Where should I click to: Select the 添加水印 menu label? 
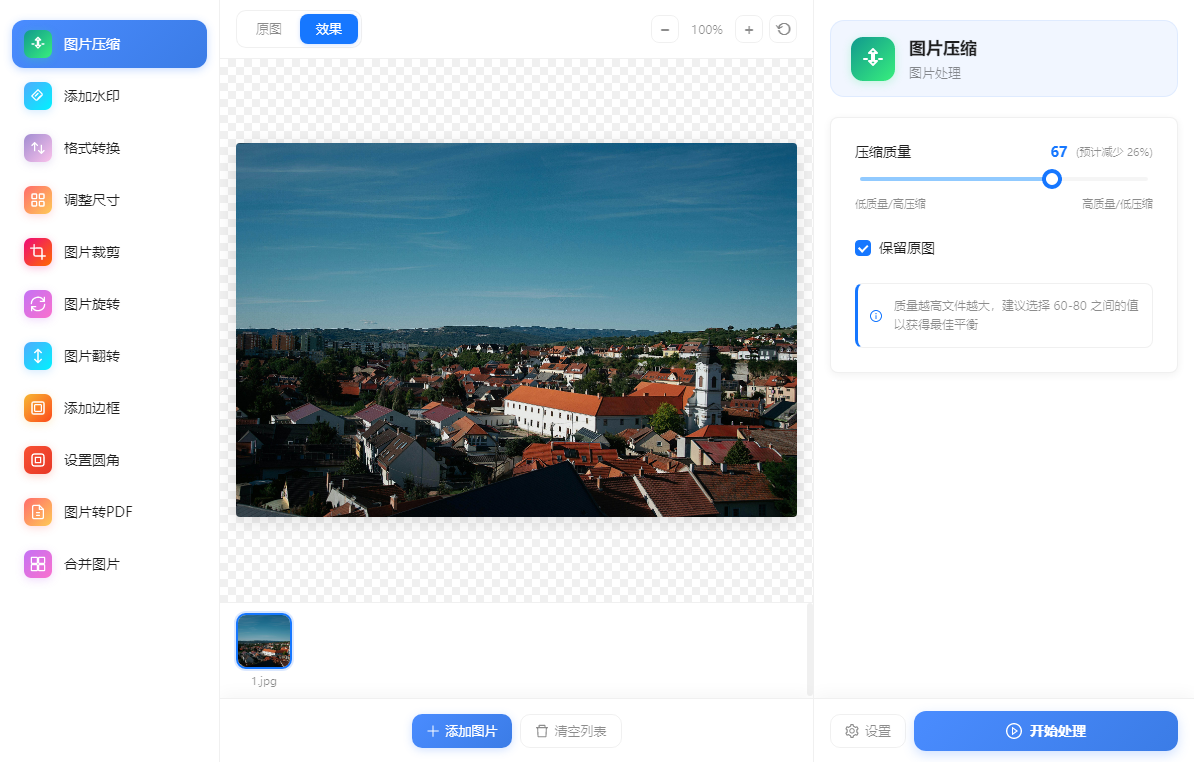[x=92, y=96]
